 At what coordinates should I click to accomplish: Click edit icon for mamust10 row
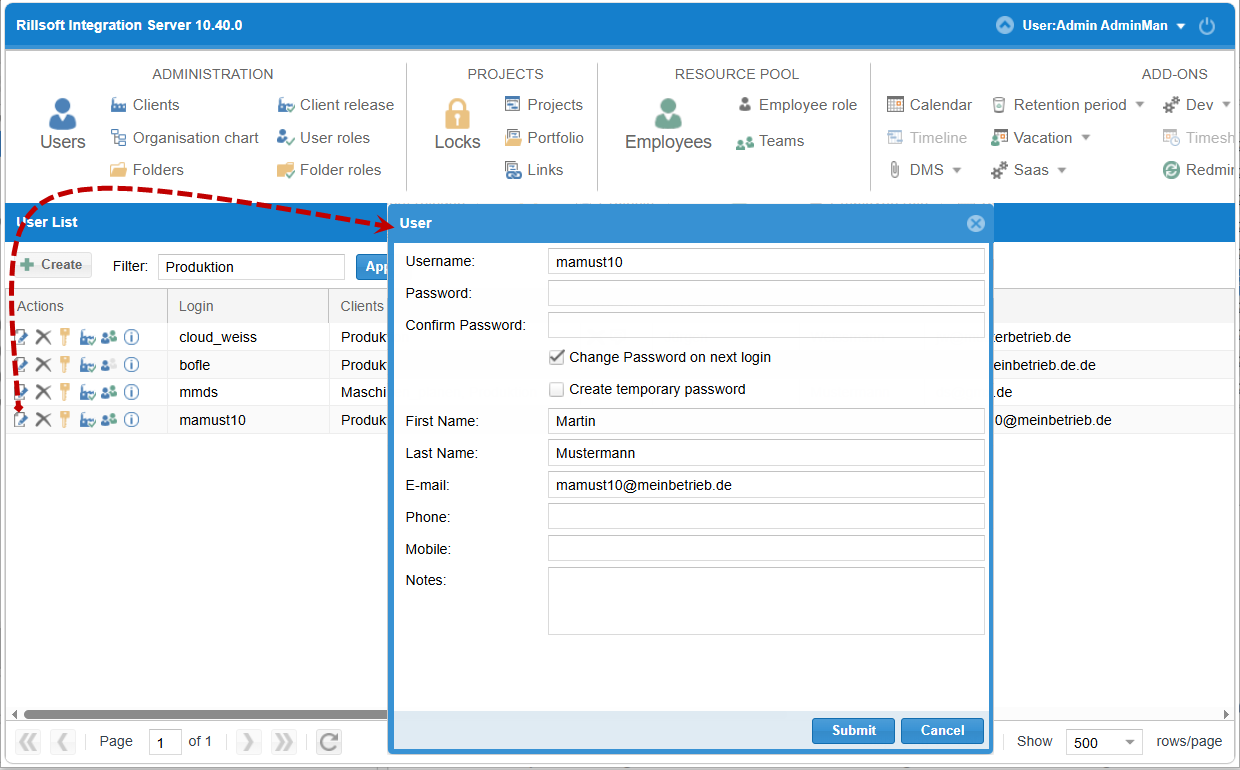[x=21, y=420]
